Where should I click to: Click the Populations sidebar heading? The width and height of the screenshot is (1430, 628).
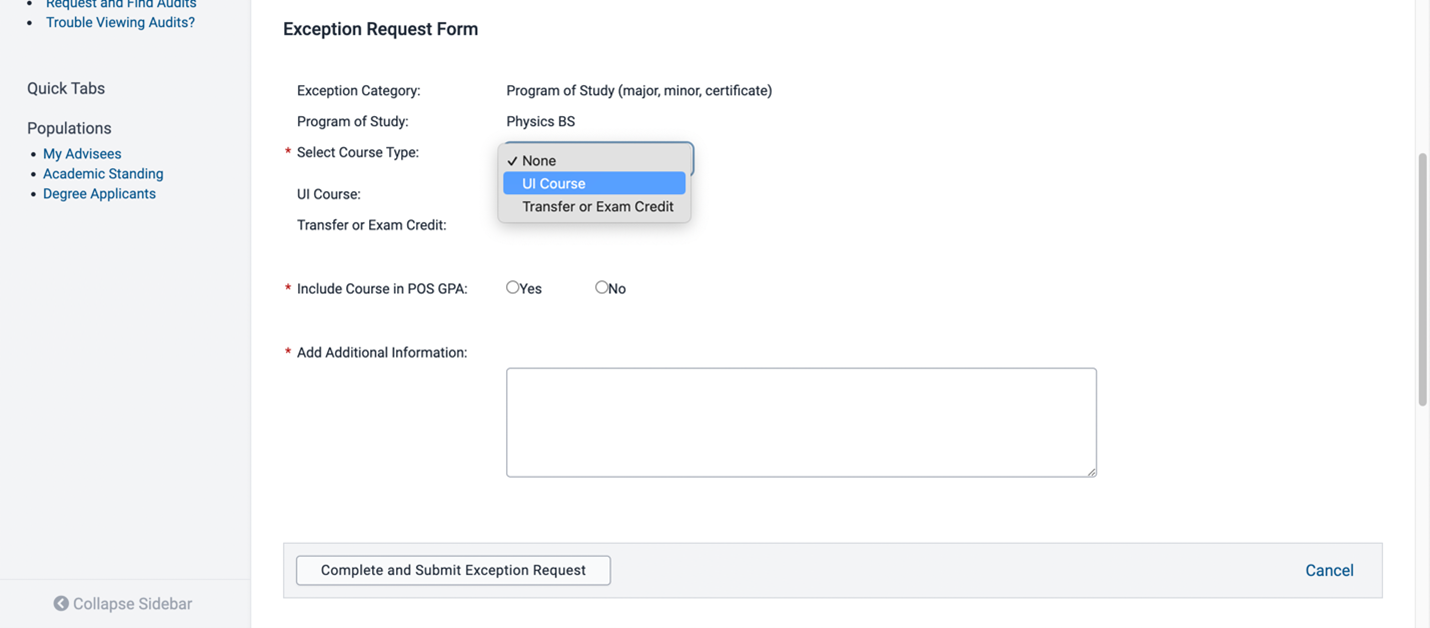[69, 128]
